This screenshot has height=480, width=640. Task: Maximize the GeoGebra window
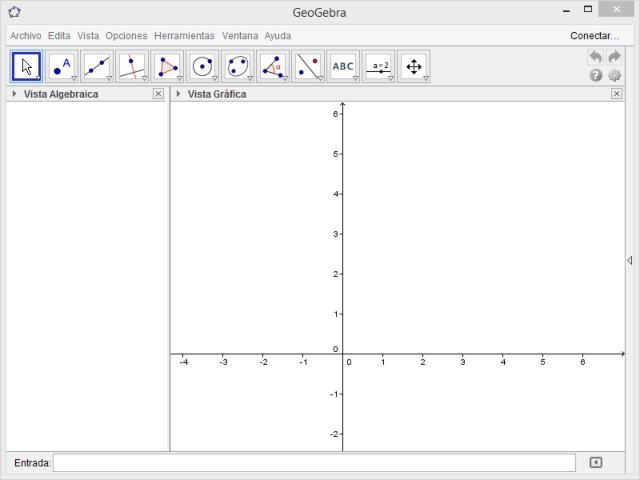coord(588,10)
